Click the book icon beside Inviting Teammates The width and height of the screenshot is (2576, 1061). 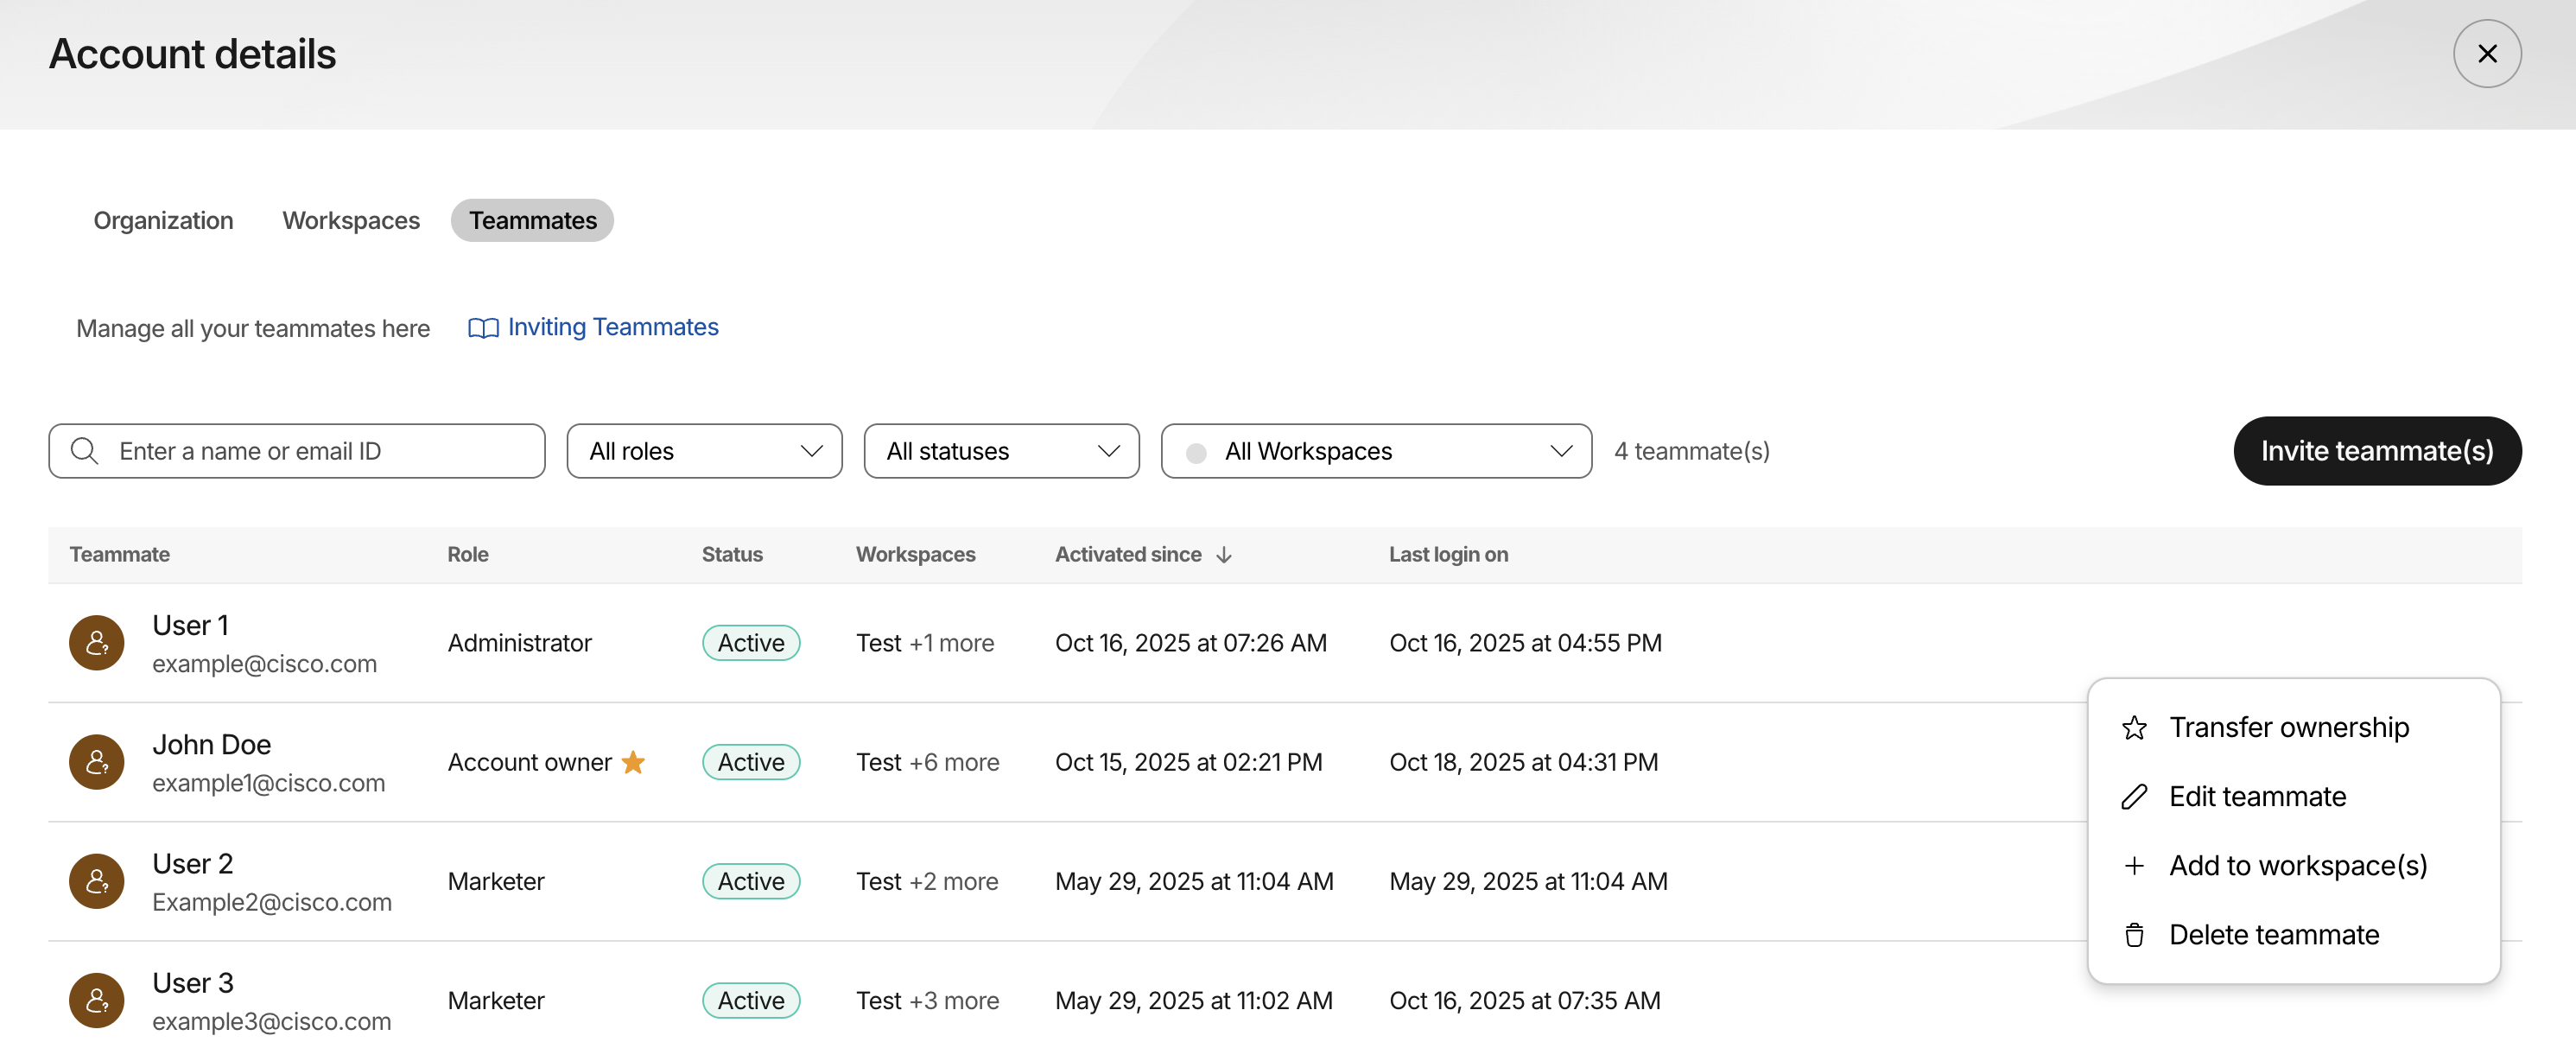point(483,328)
